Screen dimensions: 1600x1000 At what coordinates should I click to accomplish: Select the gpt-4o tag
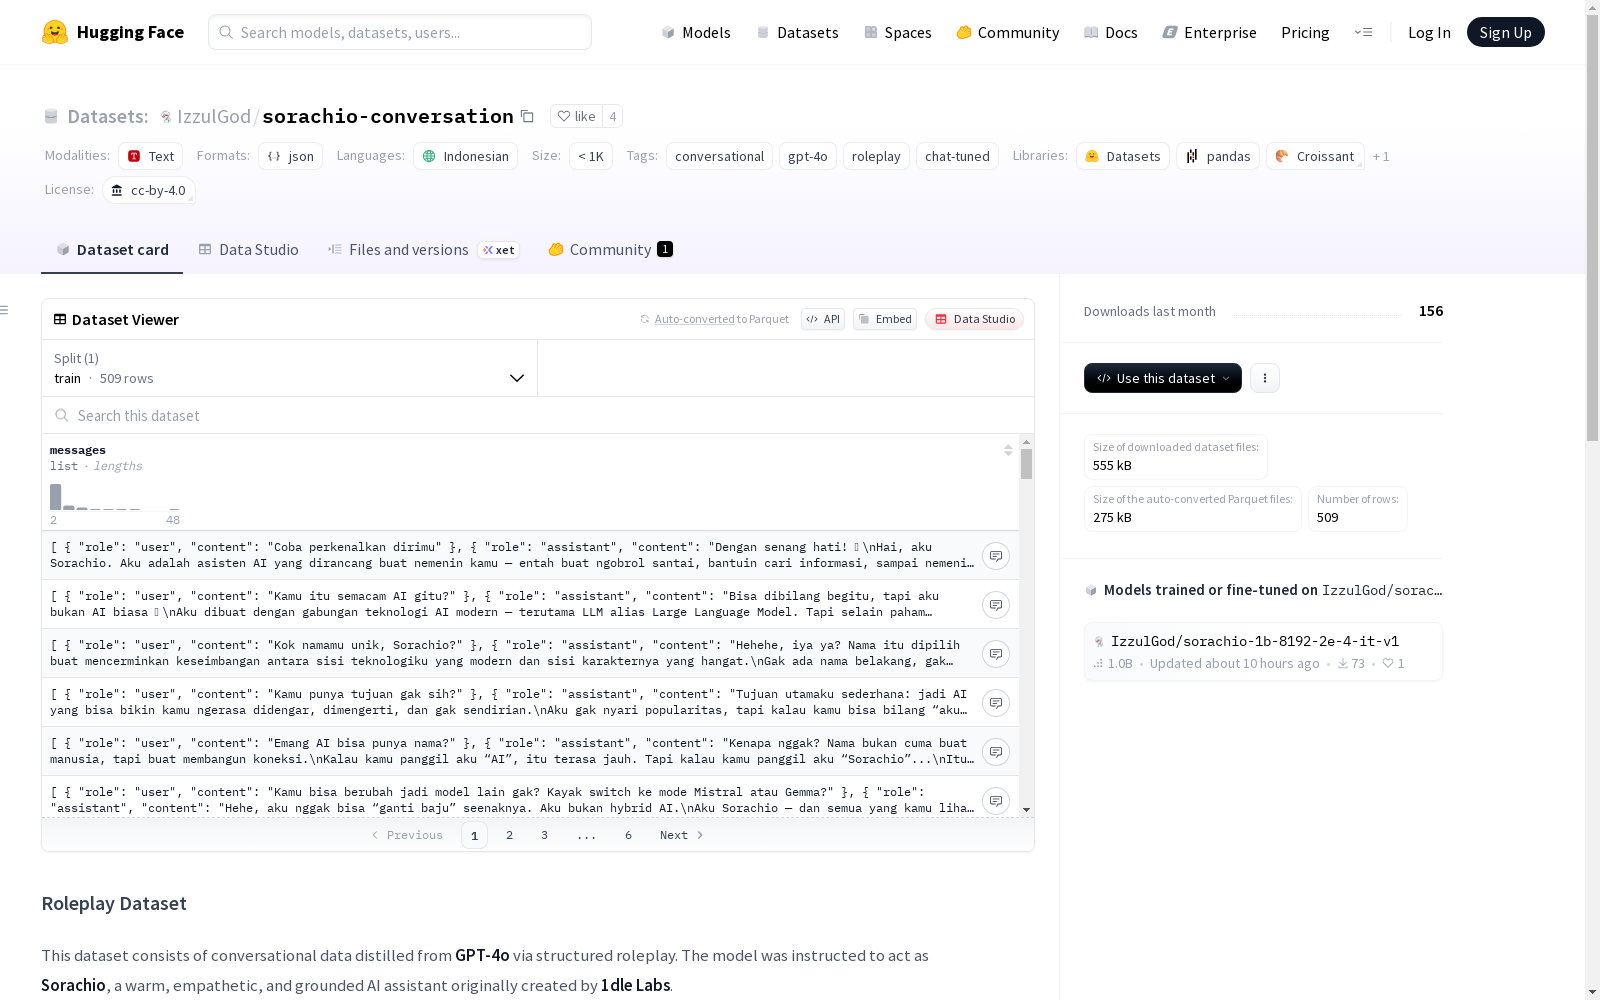pos(808,156)
